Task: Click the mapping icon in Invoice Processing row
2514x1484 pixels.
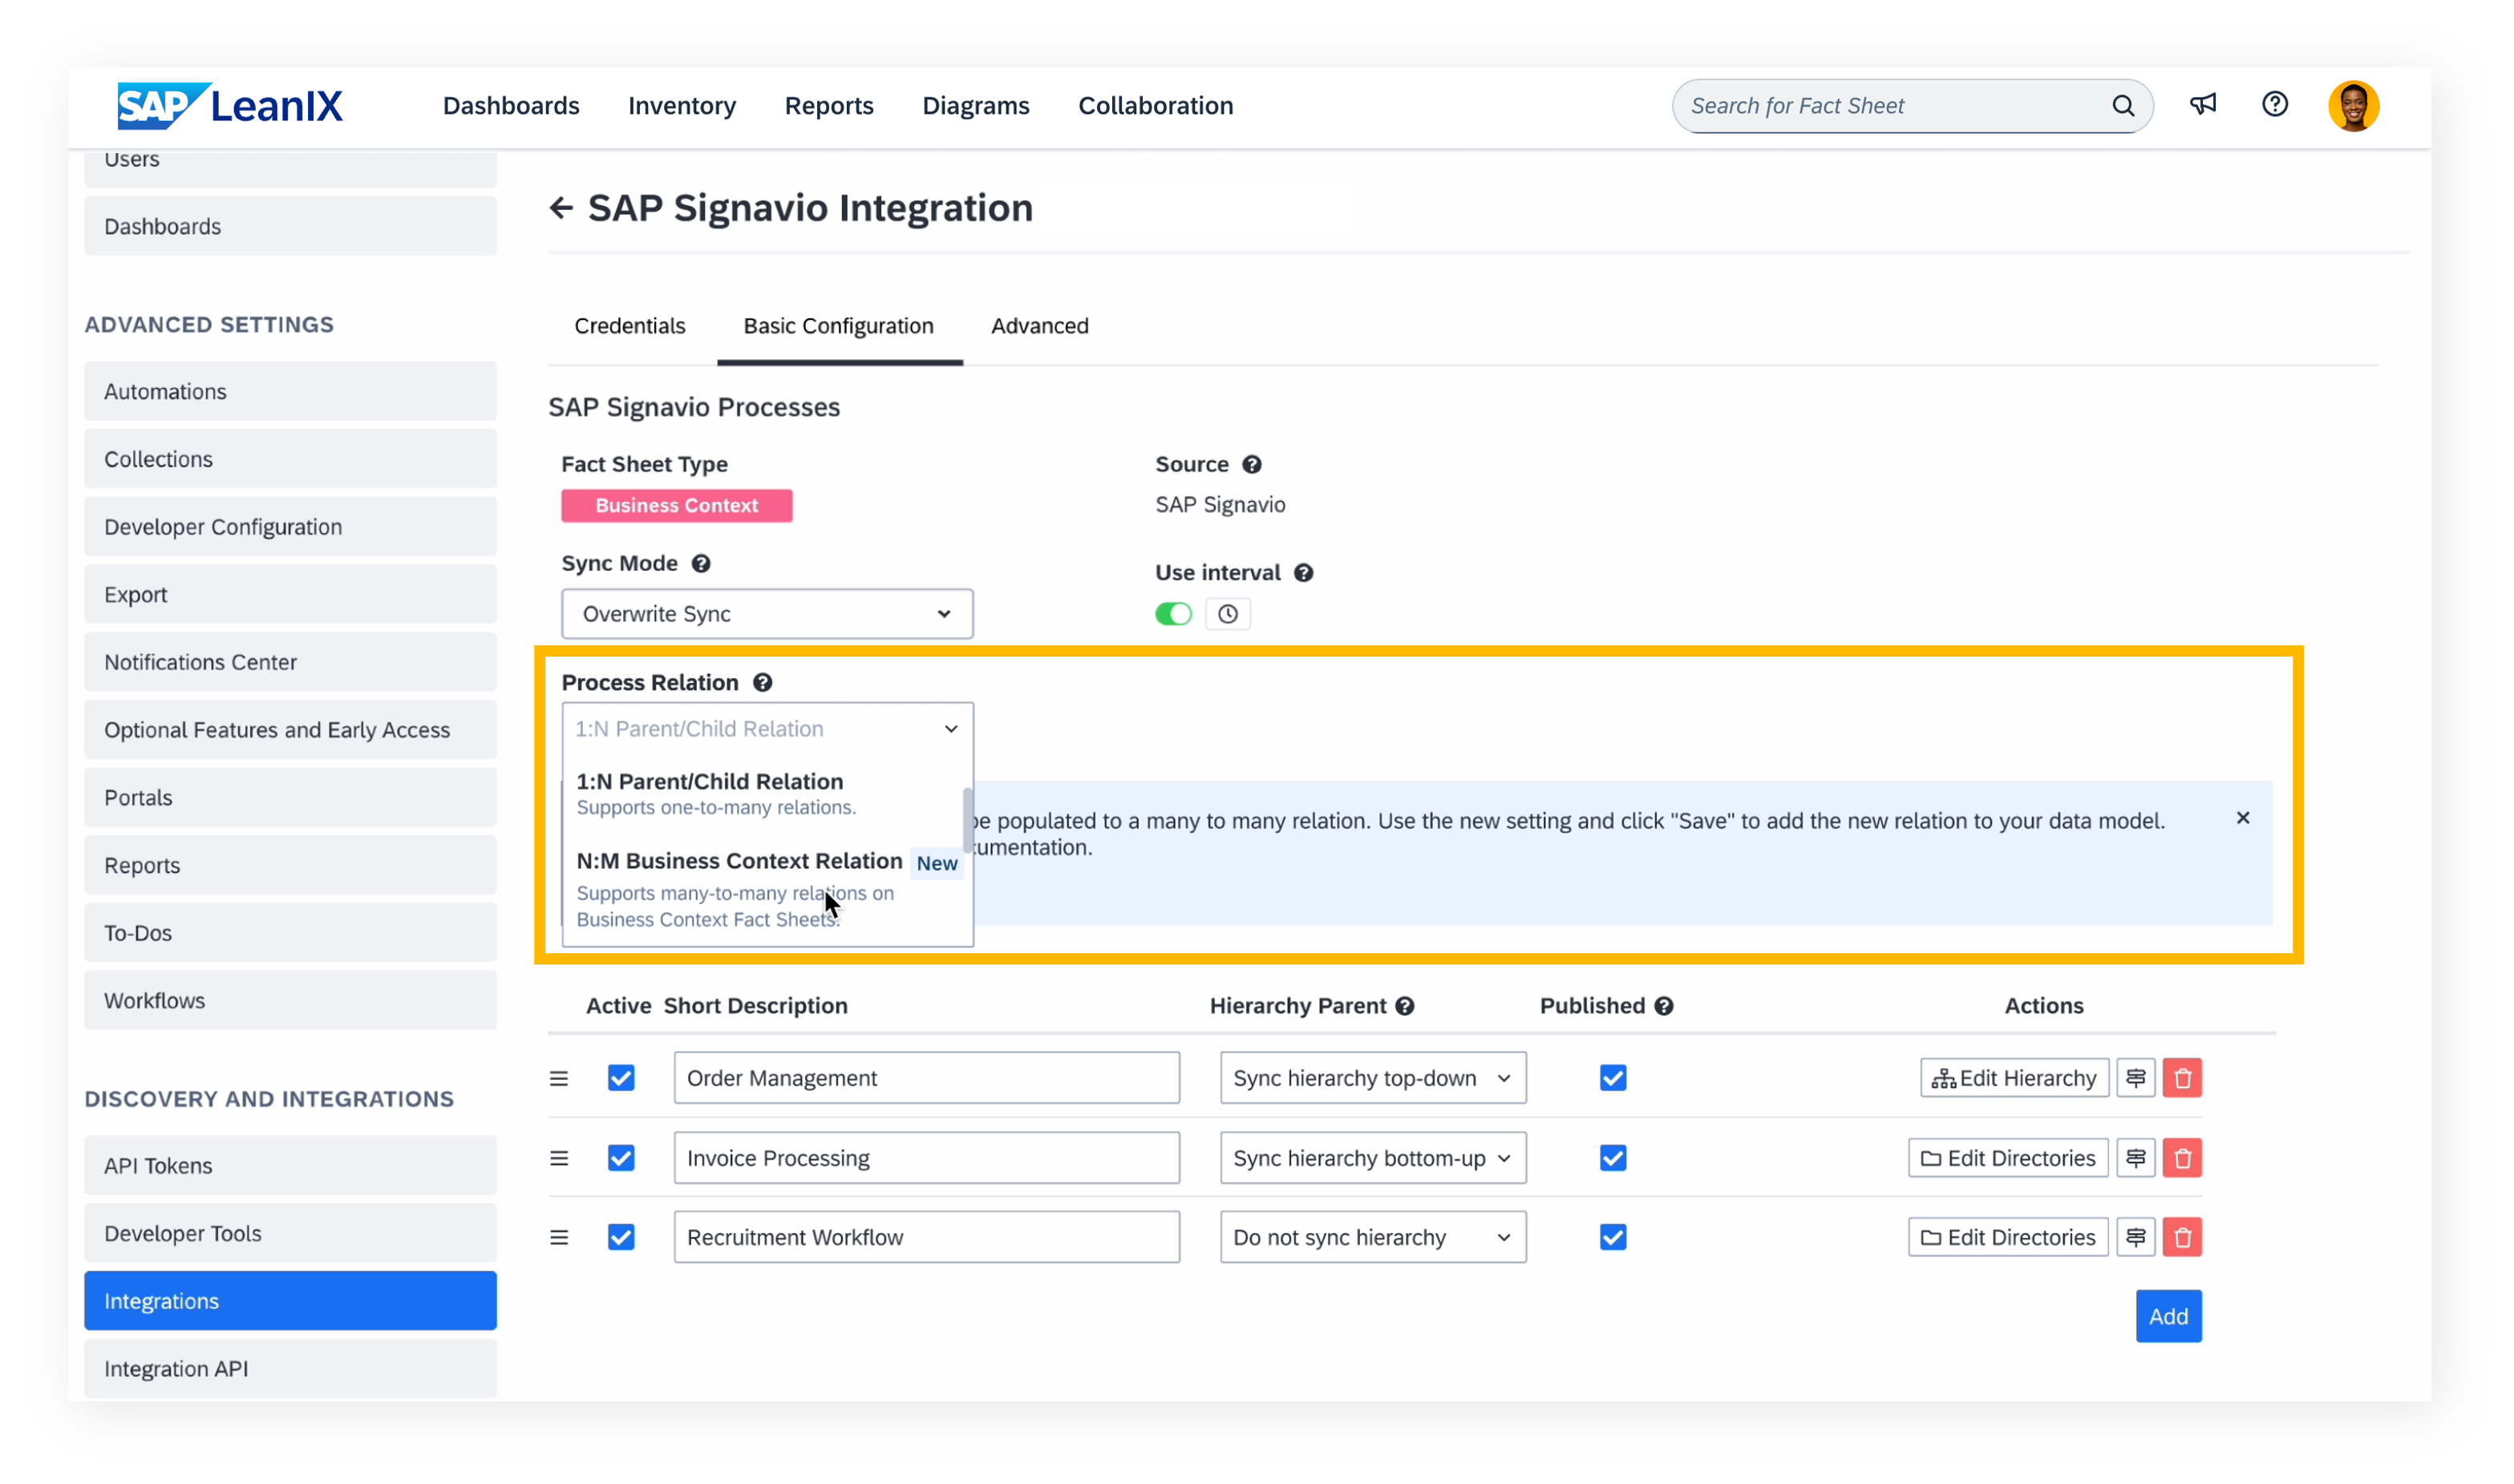Action: click(x=2135, y=1158)
